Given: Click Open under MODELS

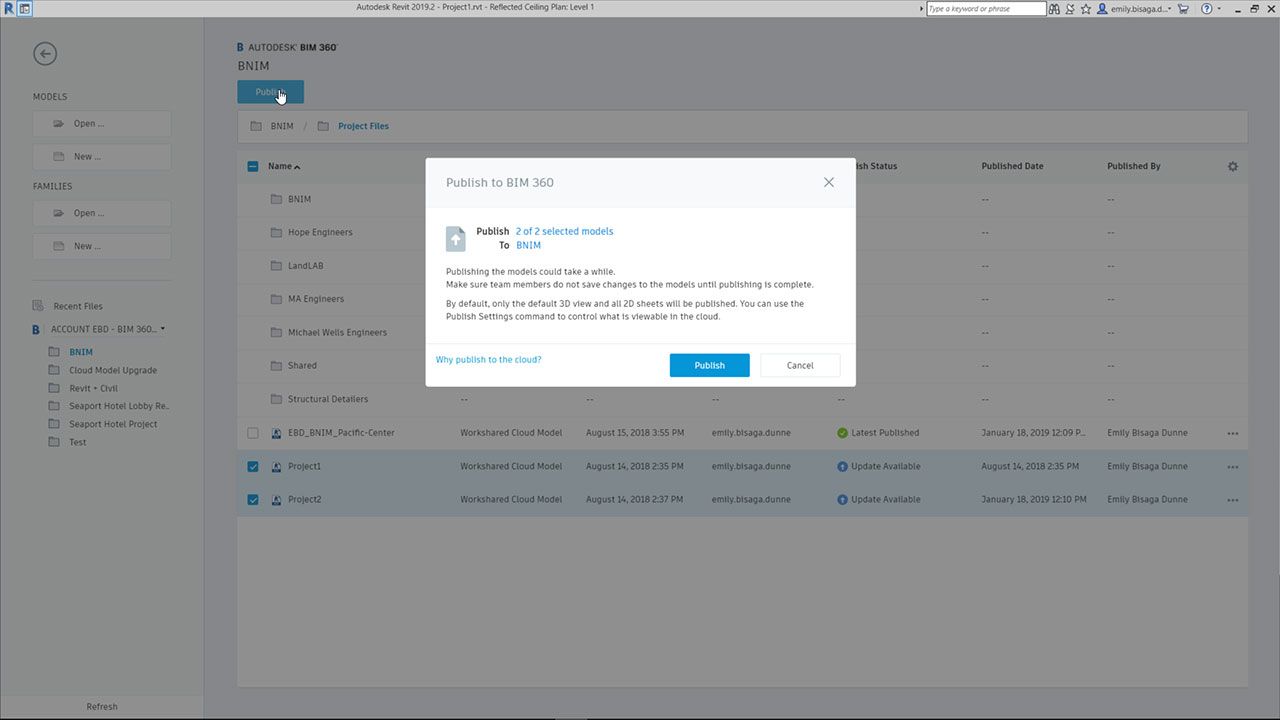Looking at the screenshot, I should 101,124.
